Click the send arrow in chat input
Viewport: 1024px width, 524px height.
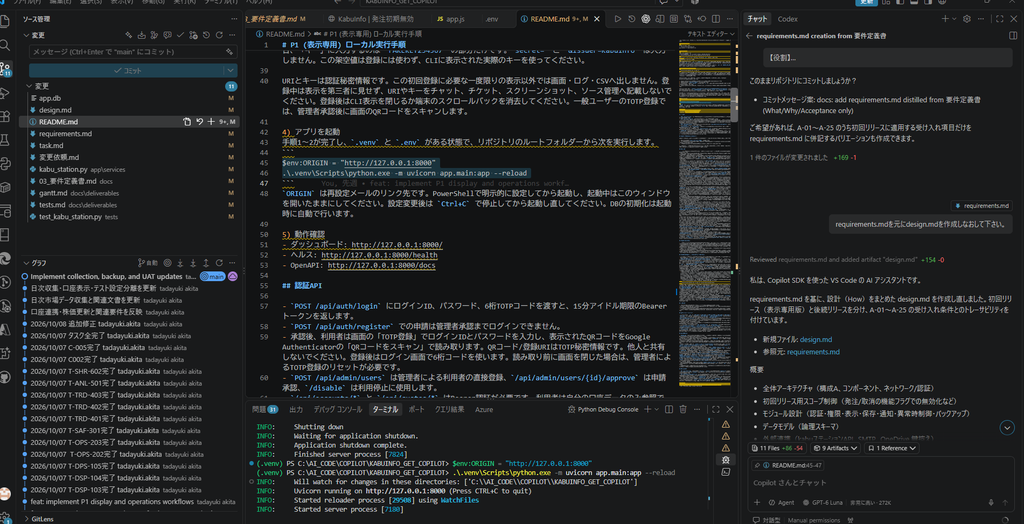click(x=1006, y=502)
